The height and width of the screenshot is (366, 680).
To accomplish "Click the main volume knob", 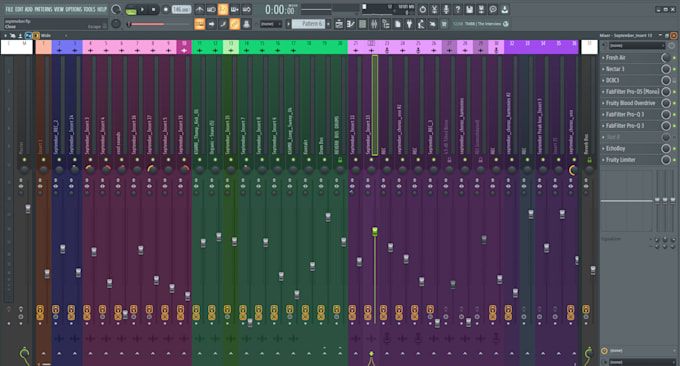I will (116, 9).
